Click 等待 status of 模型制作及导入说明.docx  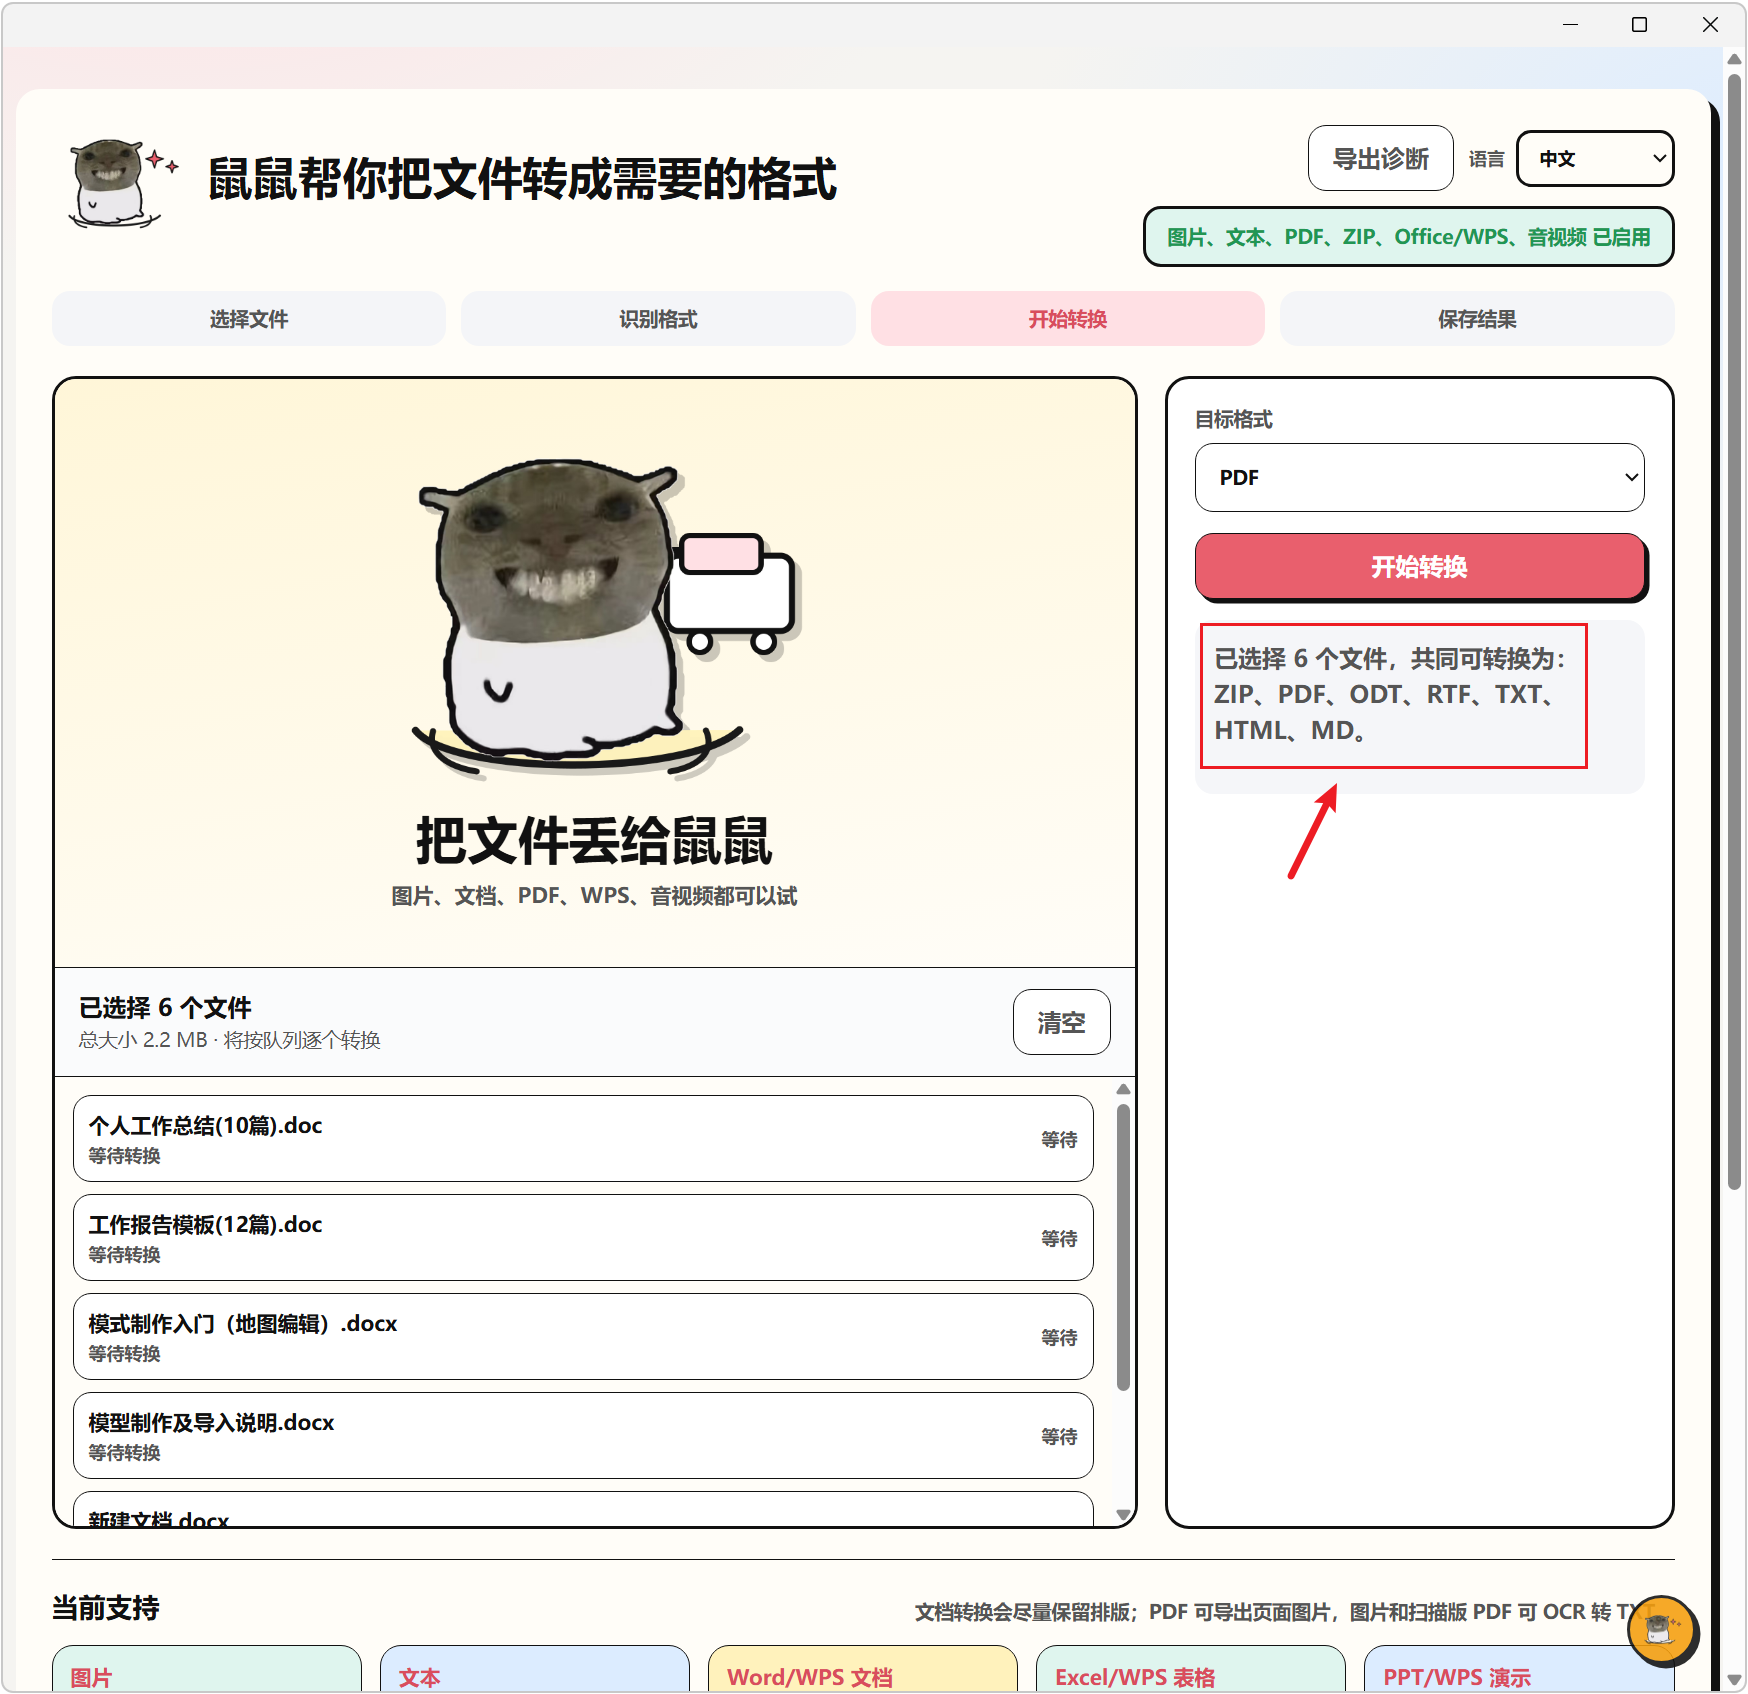coord(1059,1437)
